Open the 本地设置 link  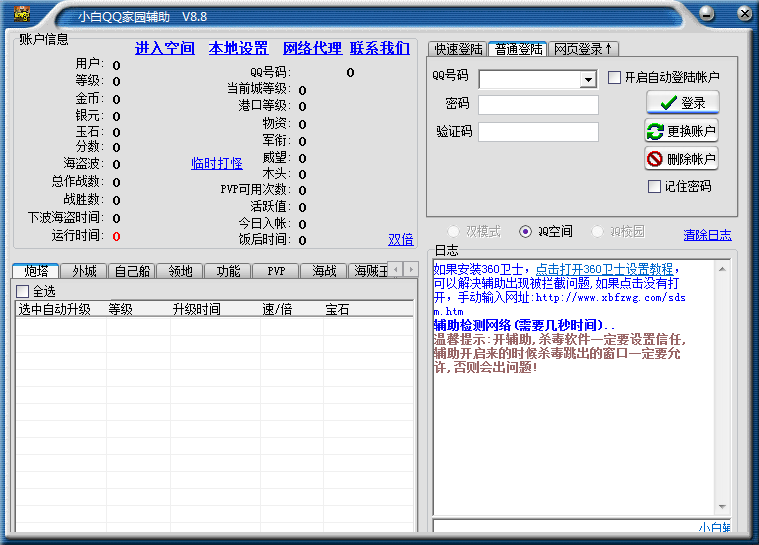coord(238,48)
